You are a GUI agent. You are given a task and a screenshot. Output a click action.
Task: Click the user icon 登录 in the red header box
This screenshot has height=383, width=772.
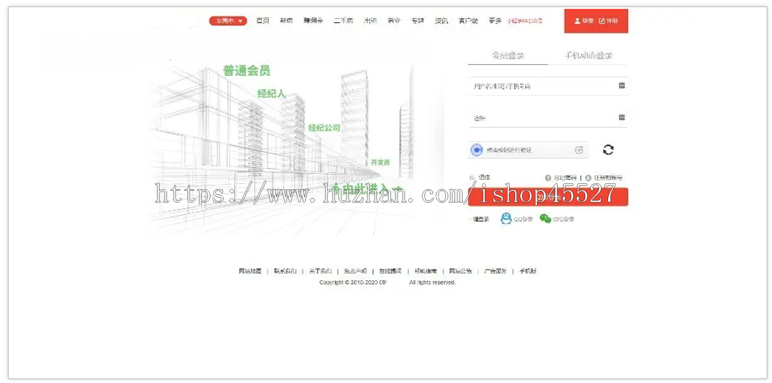(583, 21)
